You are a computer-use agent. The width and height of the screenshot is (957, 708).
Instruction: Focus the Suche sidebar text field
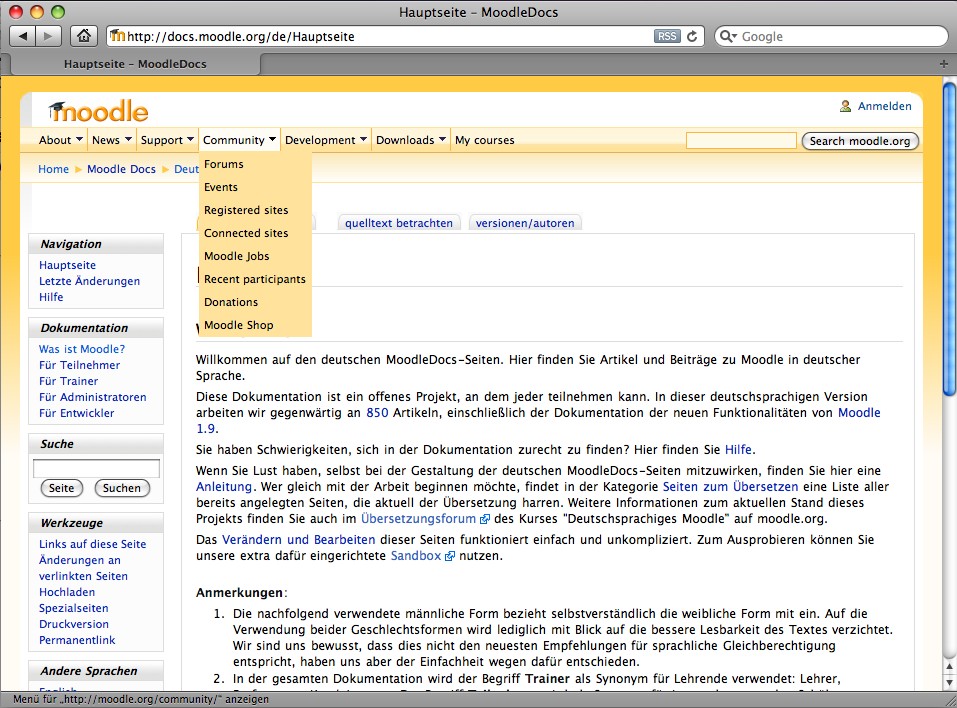coord(96,468)
